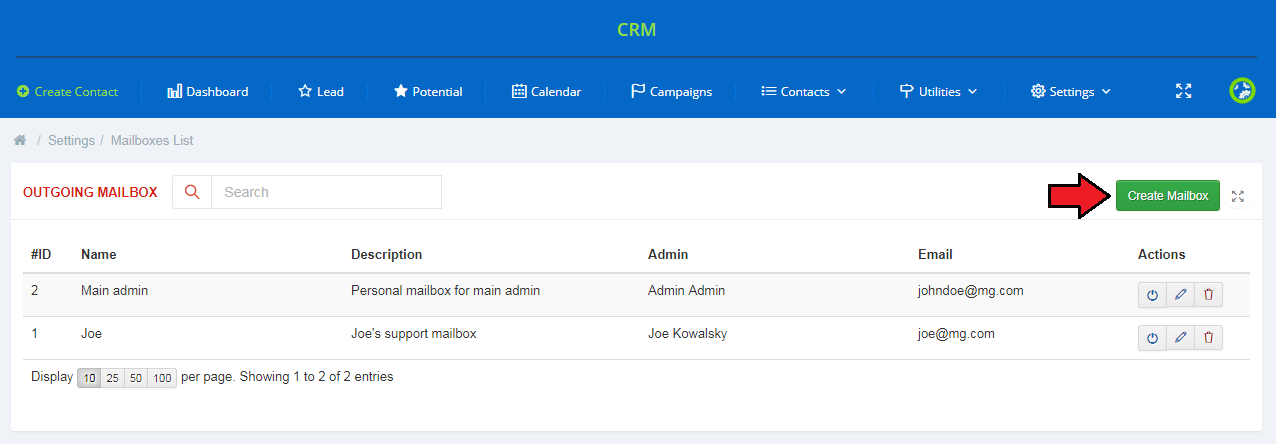This screenshot has width=1276, height=444.
Task: Go to the Lead section
Action: point(321,91)
